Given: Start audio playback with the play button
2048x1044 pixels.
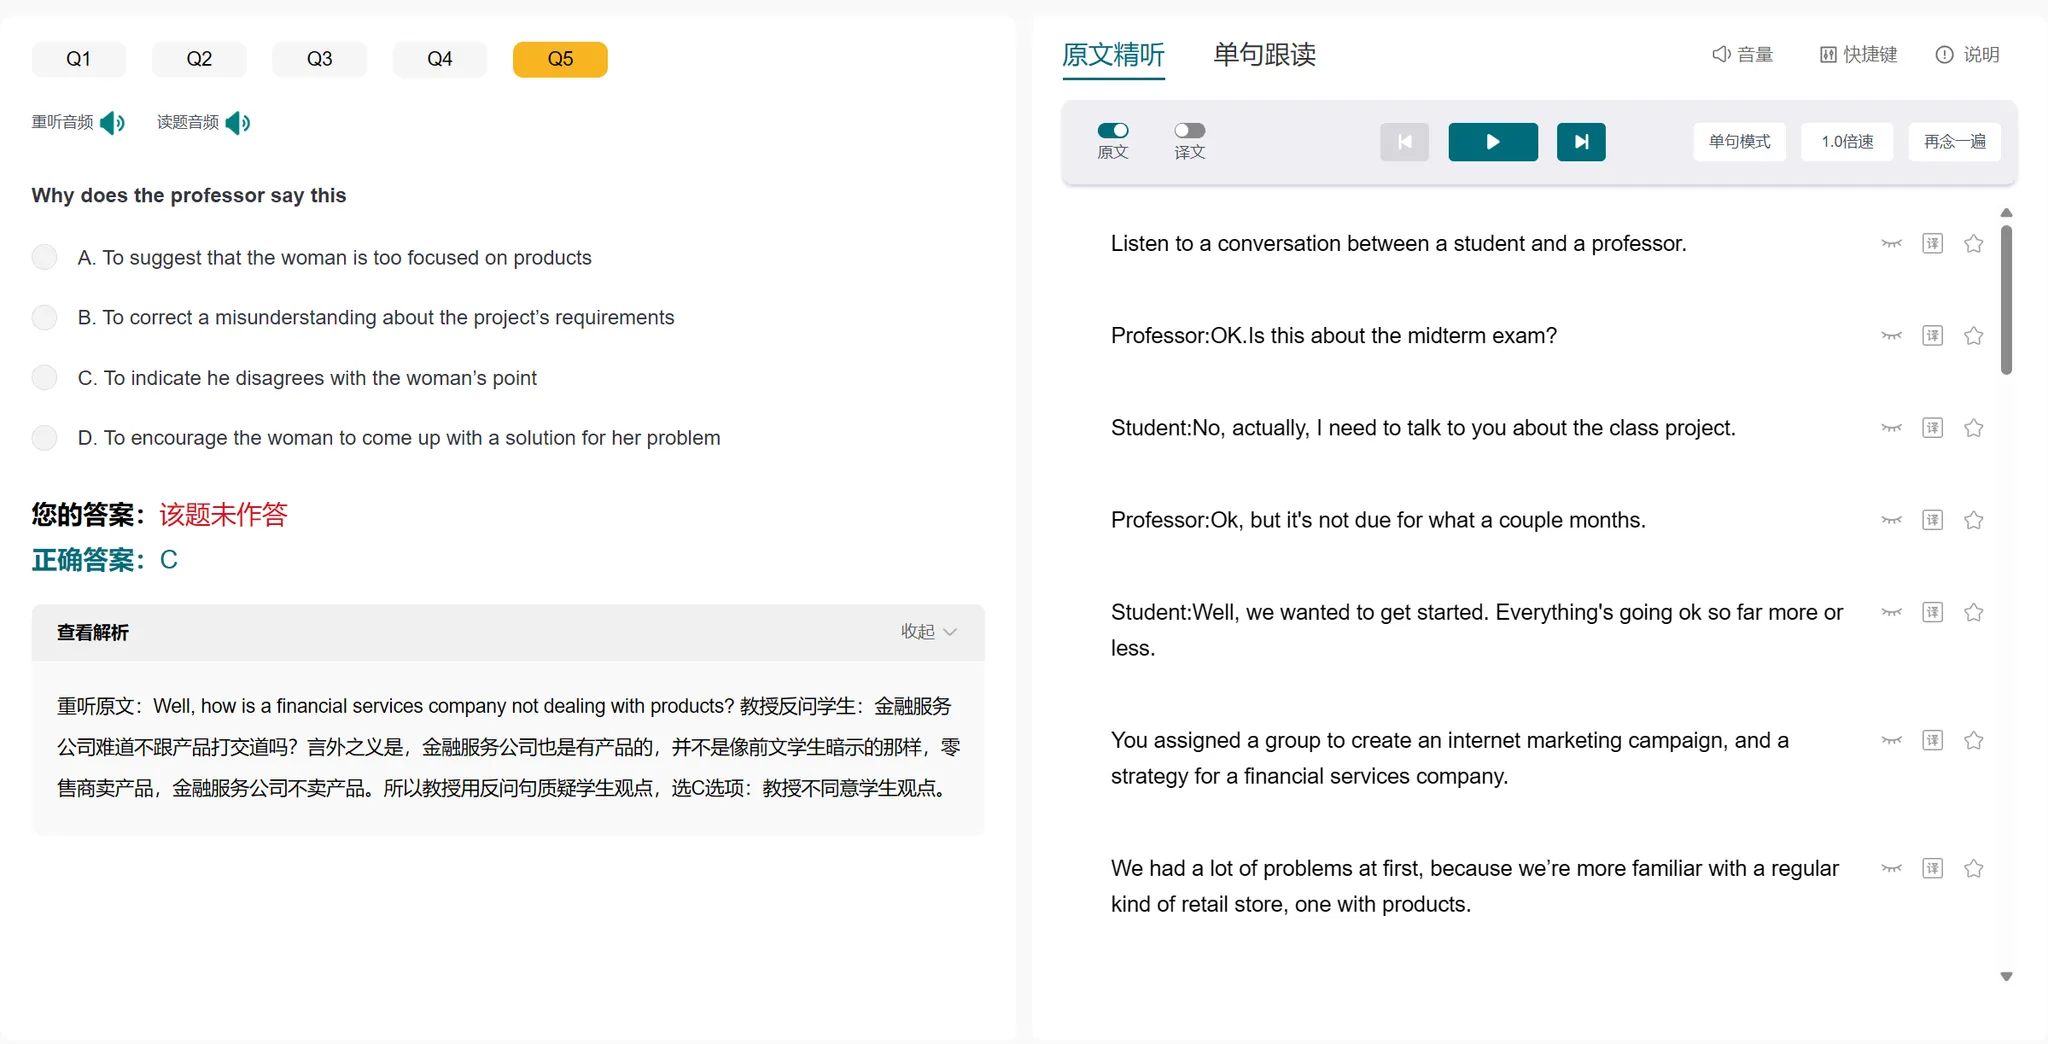Looking at the screenshot, I should [1493, 142].
